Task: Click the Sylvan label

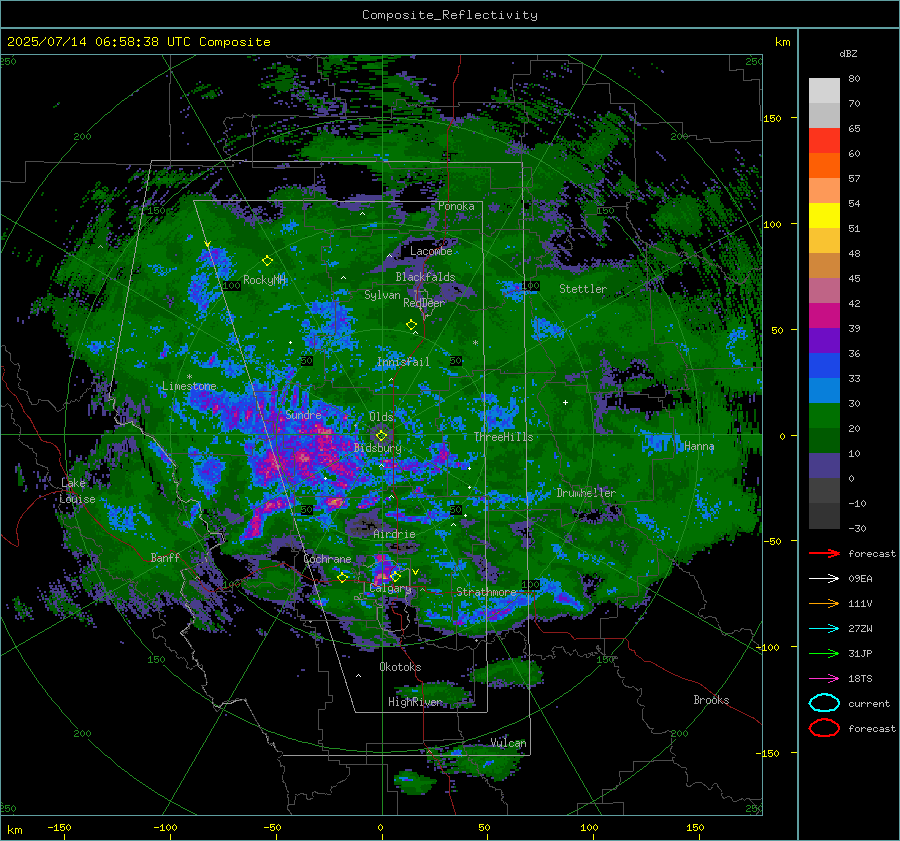Action: [x=382, y=294]
